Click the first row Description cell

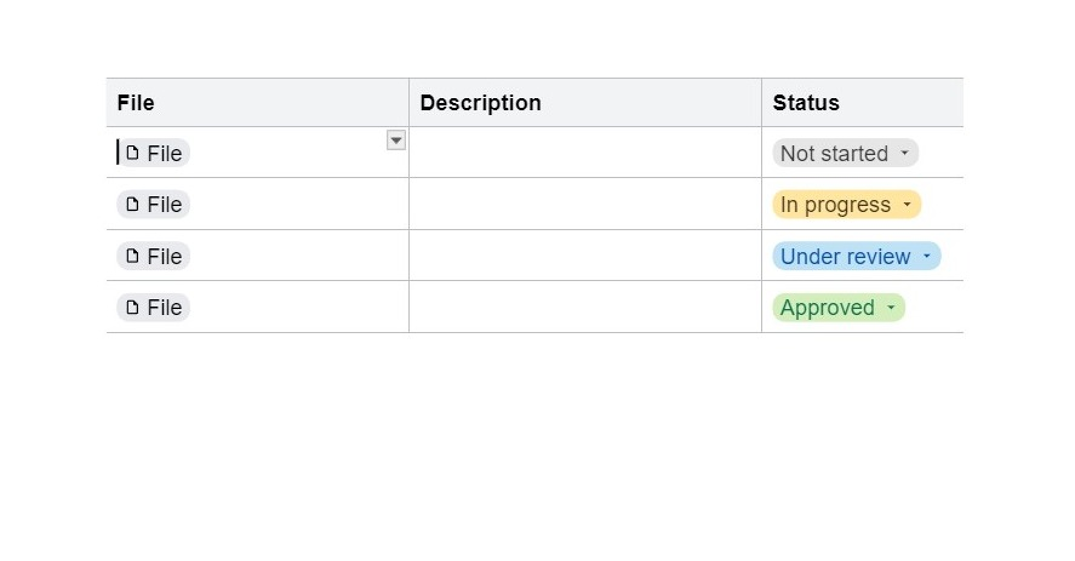[x=585, y=153]
